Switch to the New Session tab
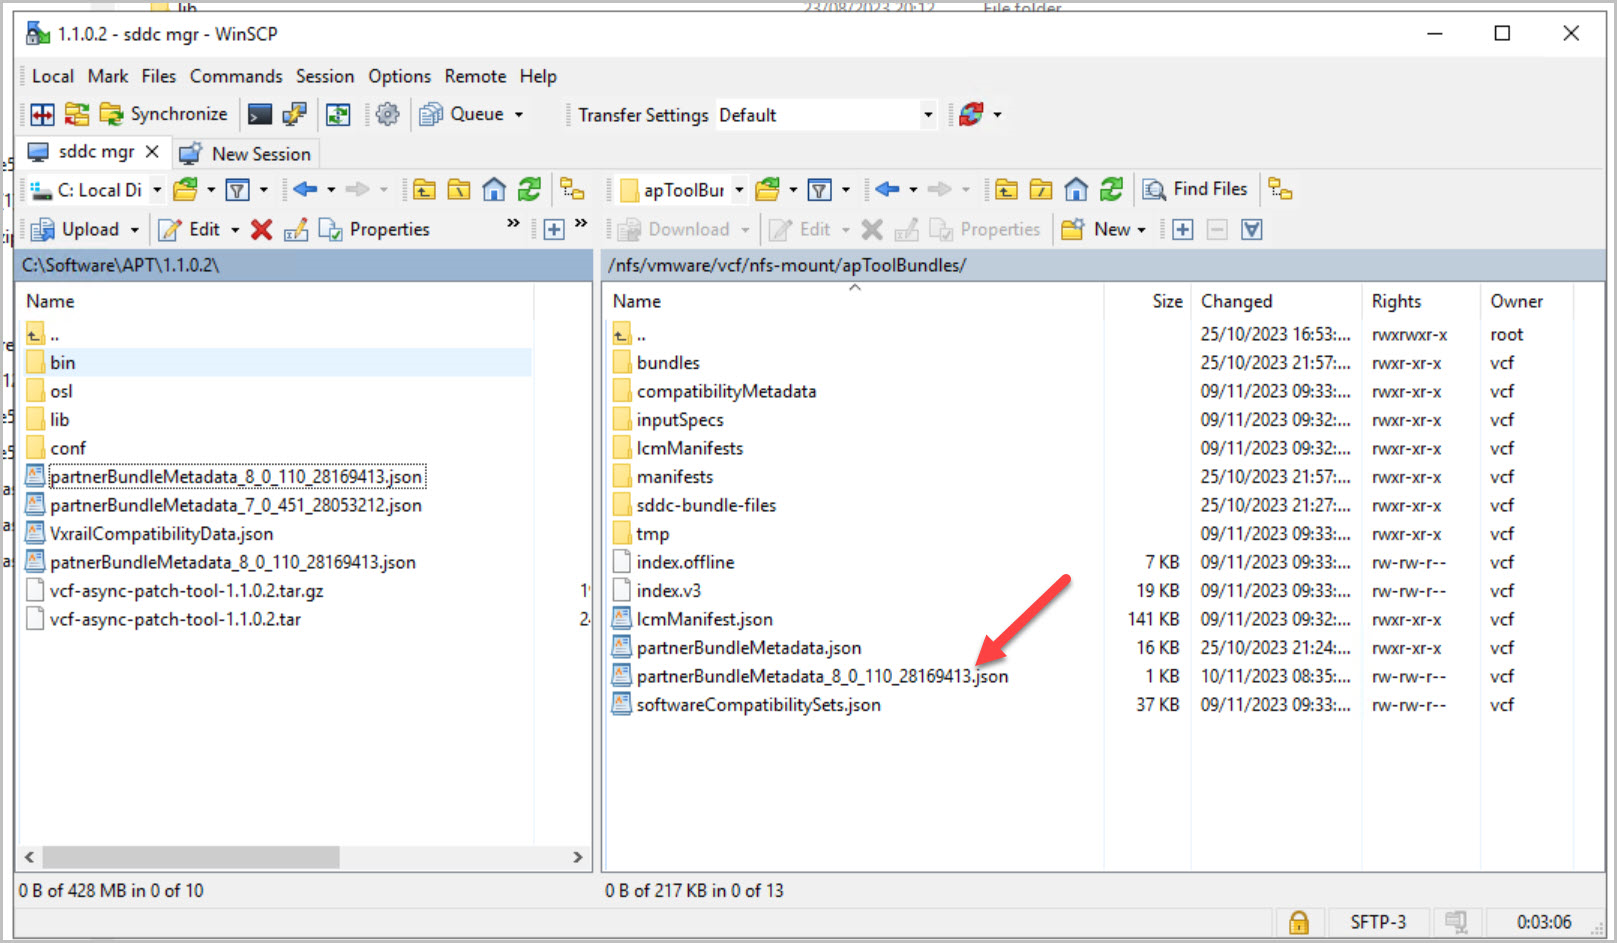This screenshot has width=1617, height=943. coord(246,154)
